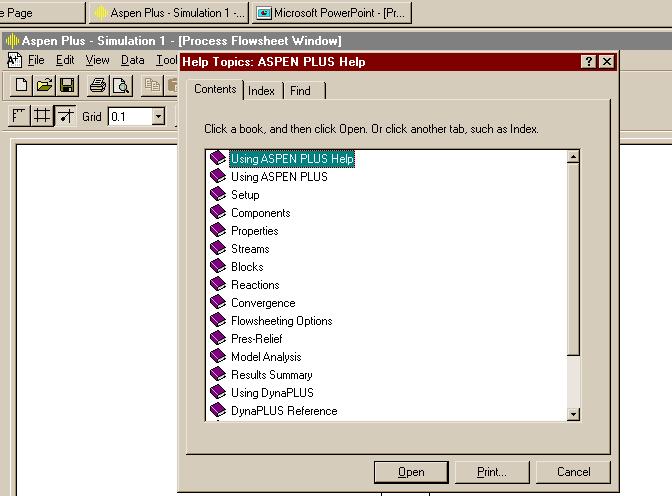Switch to the Find tab
This screenshot has height=496, width=672.
(x=300, y=91)
